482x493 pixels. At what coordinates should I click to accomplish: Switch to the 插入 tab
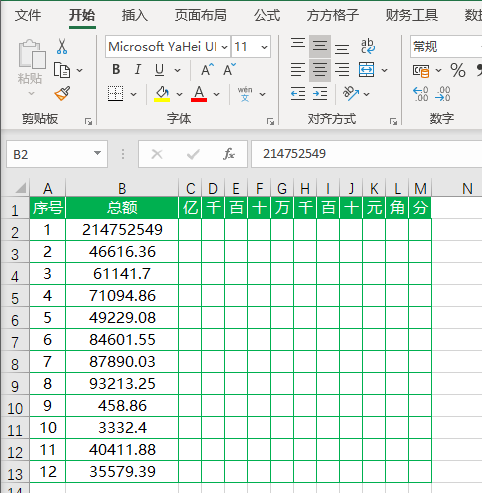[x=134, y=15]
